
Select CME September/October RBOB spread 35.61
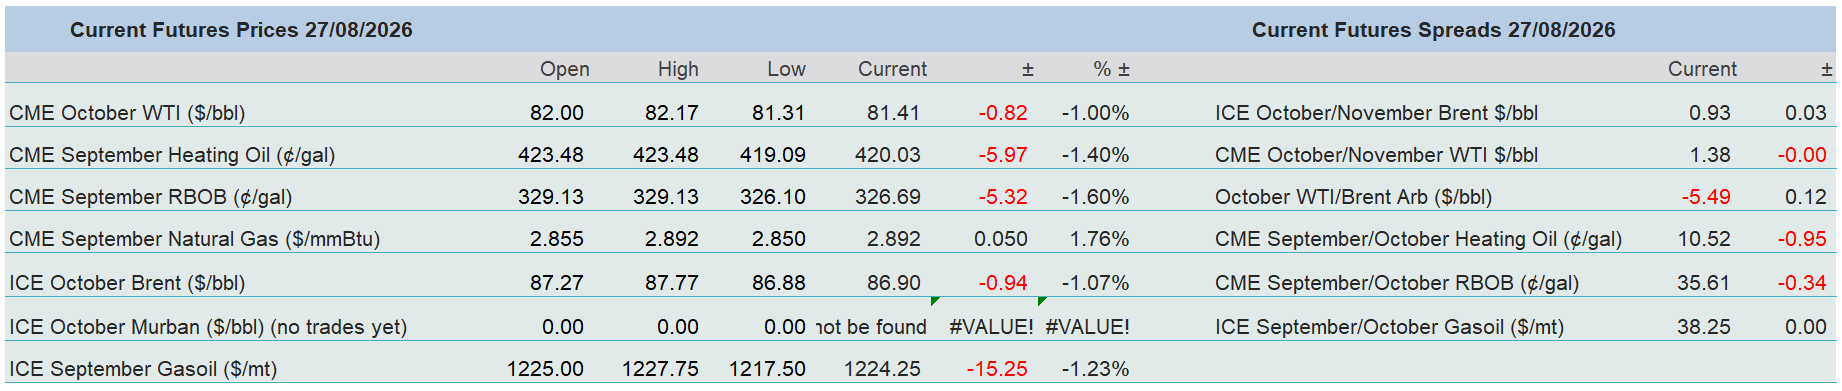1704,283
